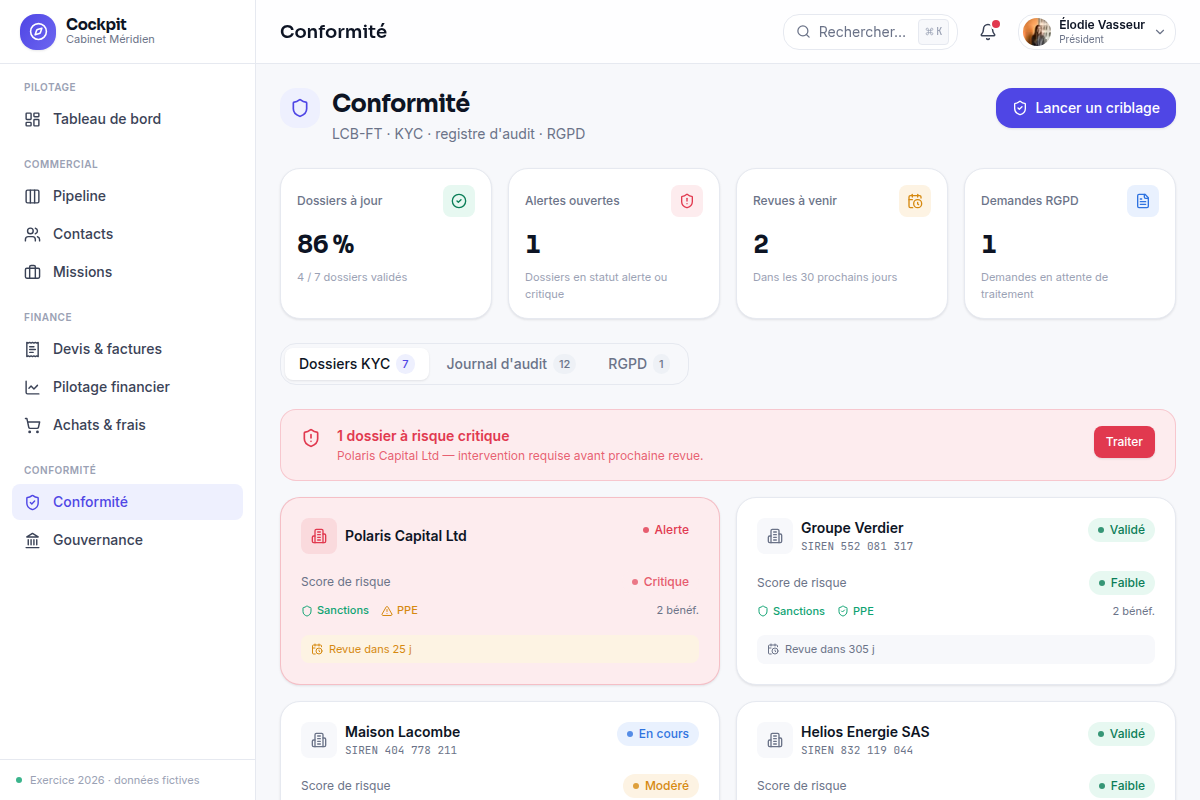This screenshot has width=1200, height=800.
Task: Click Dossiers à jour check icon
Action: [x=459, y=201]
